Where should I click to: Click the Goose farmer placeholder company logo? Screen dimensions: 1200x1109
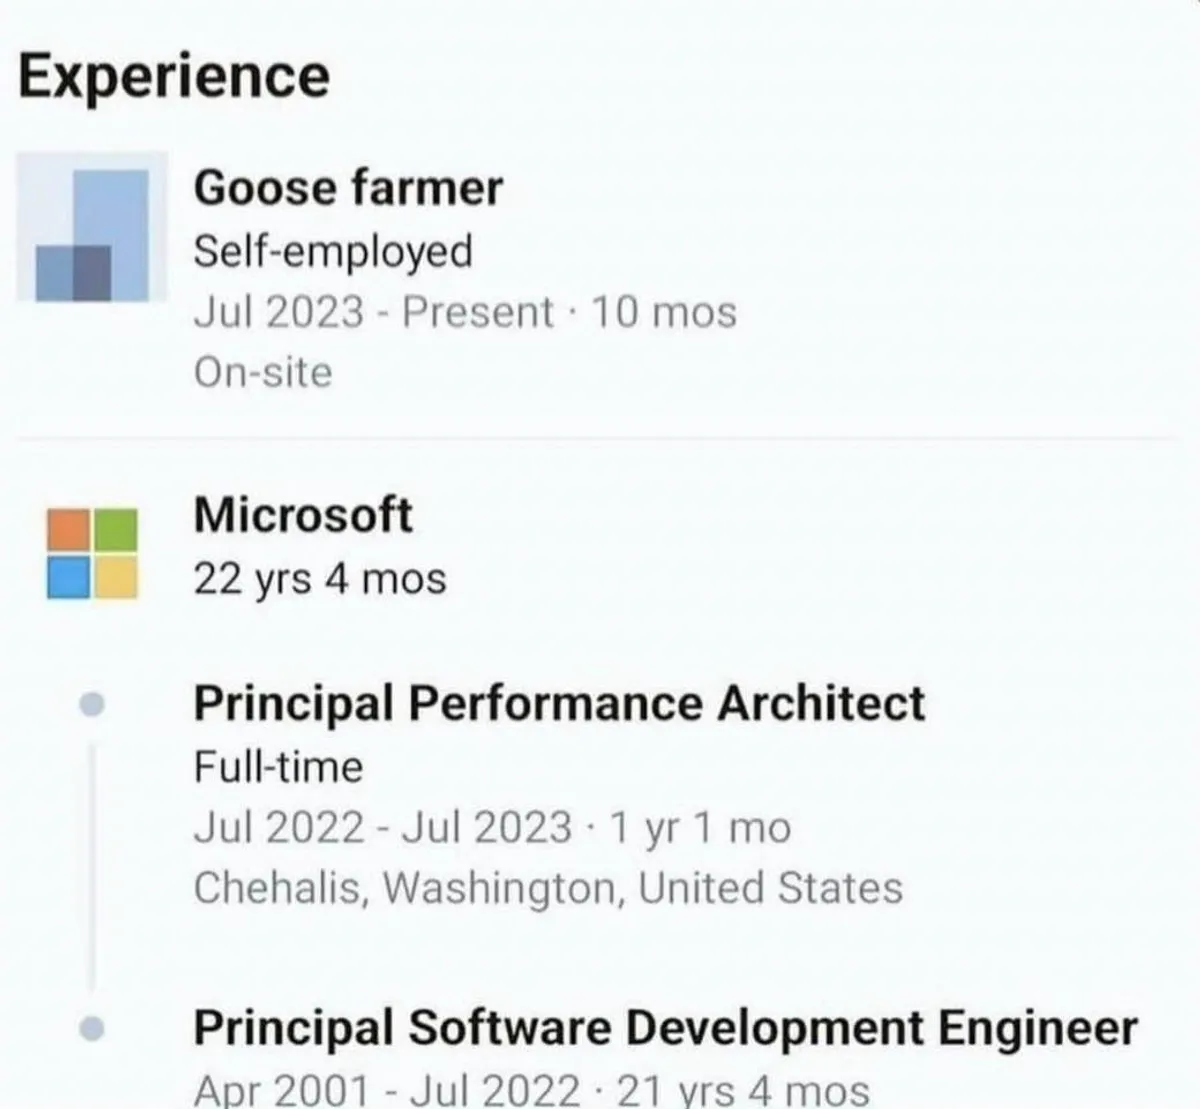[92, 228]
